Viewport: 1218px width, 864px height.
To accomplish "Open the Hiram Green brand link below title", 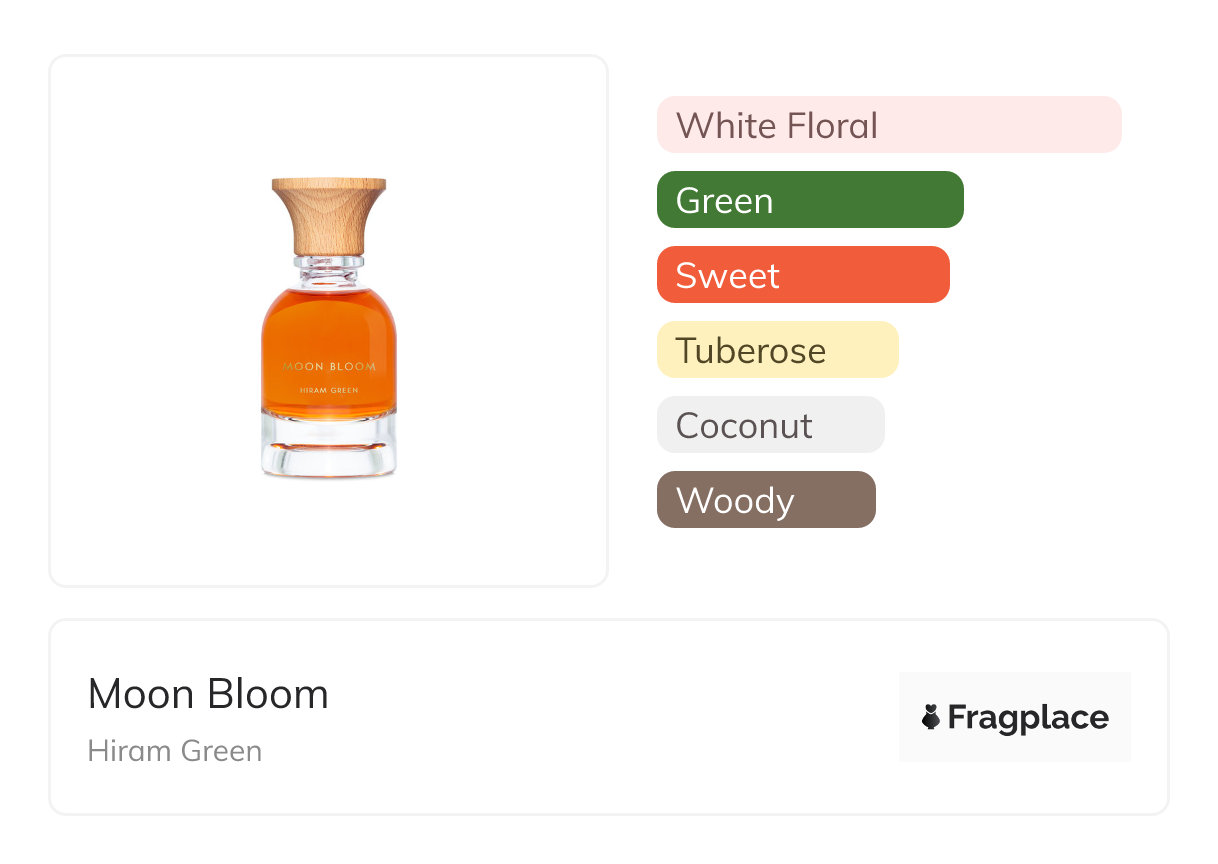I will [x=175, y=751].
